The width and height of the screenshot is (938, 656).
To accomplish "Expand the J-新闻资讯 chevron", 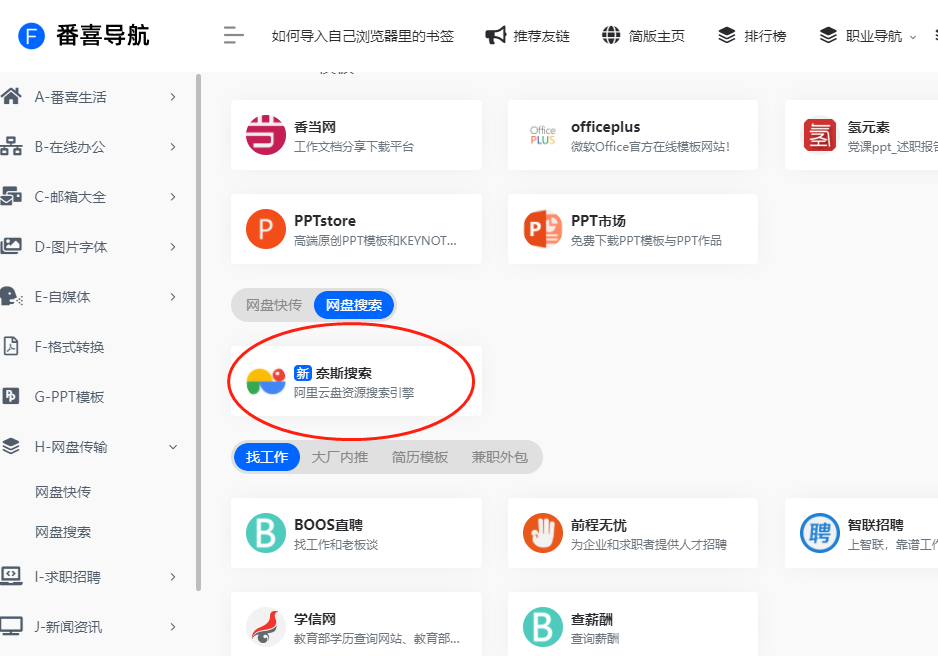I will pos(173,627).
